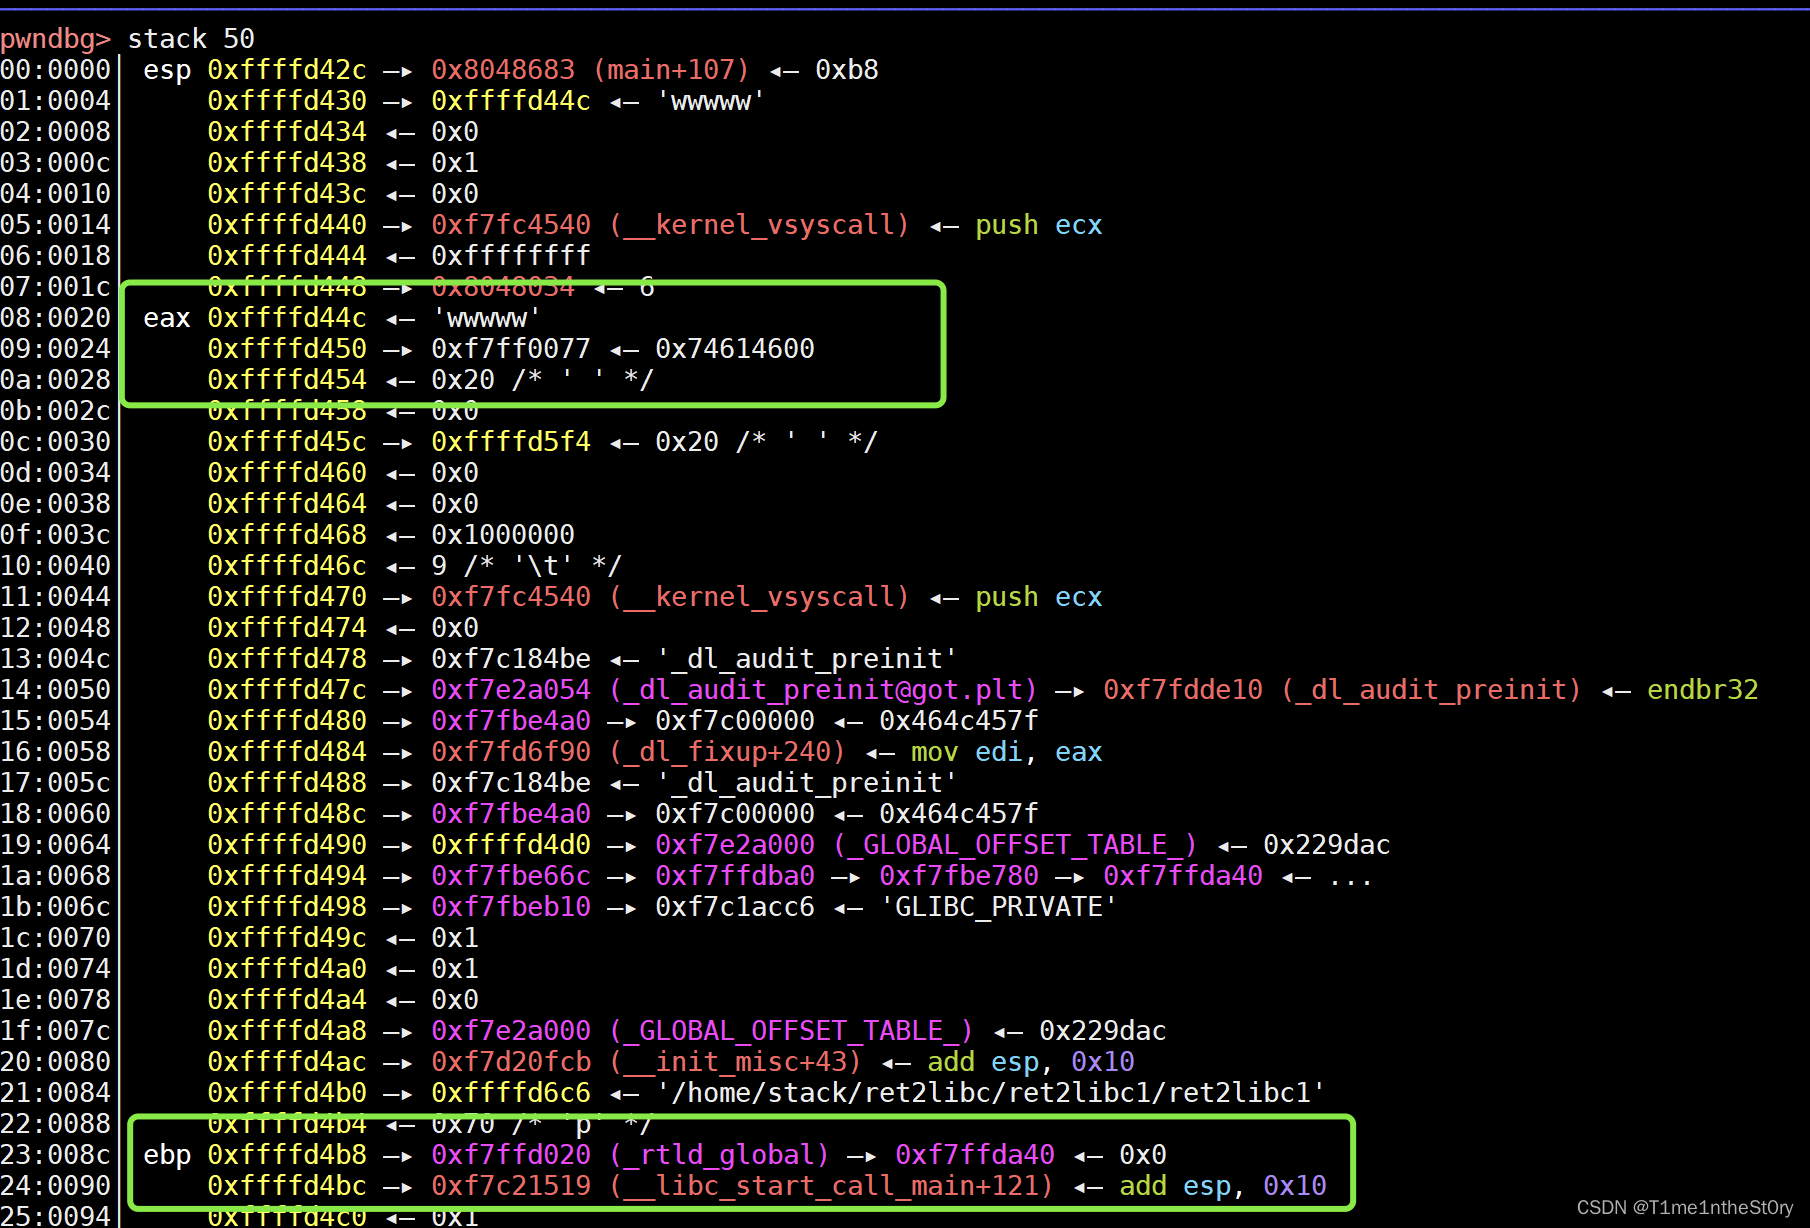1810x1228 pixels.
Task: Click '(_dl_audit_preinit@got.plt)' symbol text
Action: coord(824,690)
